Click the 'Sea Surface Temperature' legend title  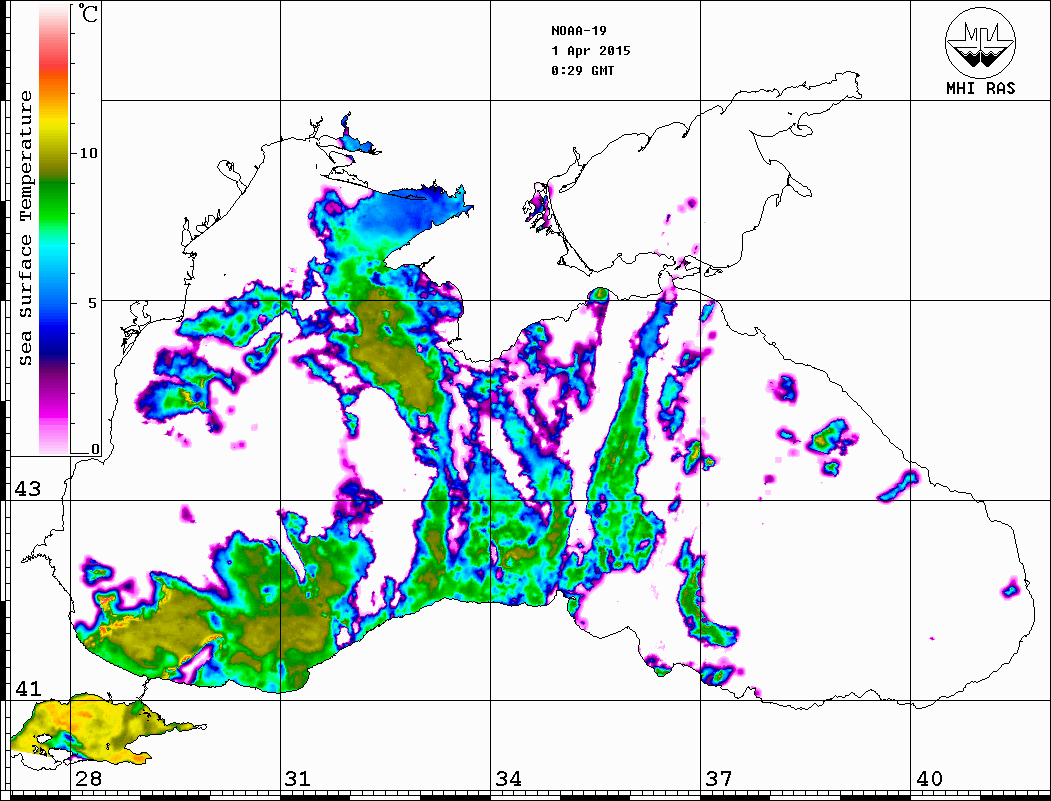(25, 228)
